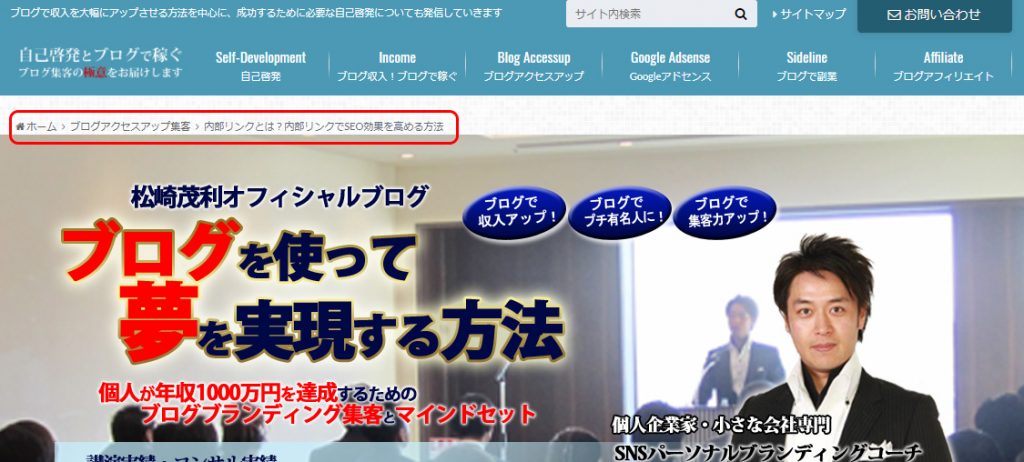Click the SNSパーソナルブランディングコーチ caption
The image size is (1024, 462).
[768, 453]
